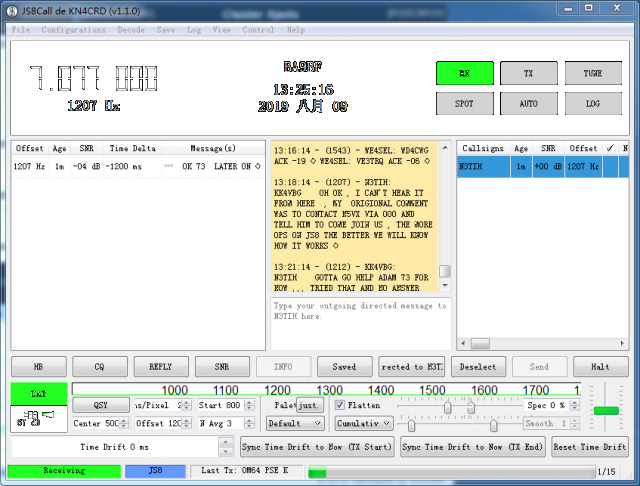Image resolution: width=640 pixels, height=486 pixels.
Task: Click Sync Time Drift to Now (TX Start)
Action: (317, 447)
